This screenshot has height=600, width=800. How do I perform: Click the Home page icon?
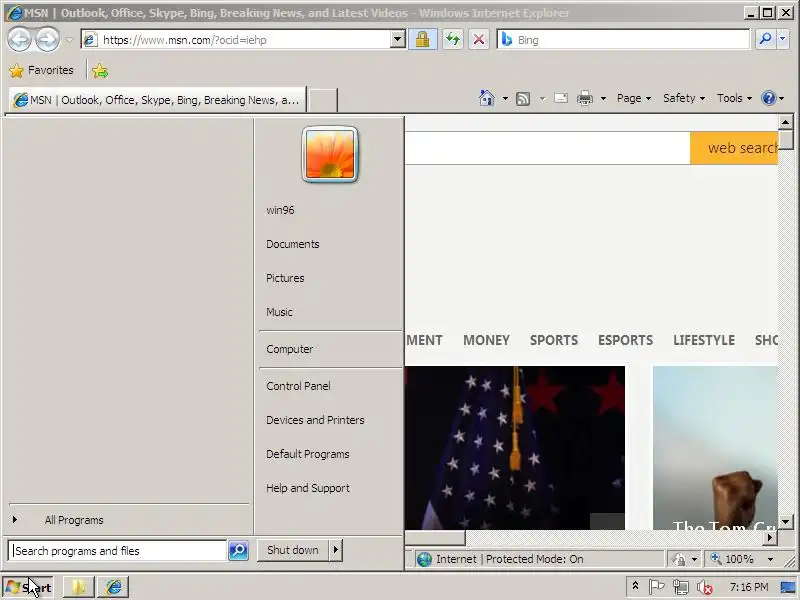(486, 98)
